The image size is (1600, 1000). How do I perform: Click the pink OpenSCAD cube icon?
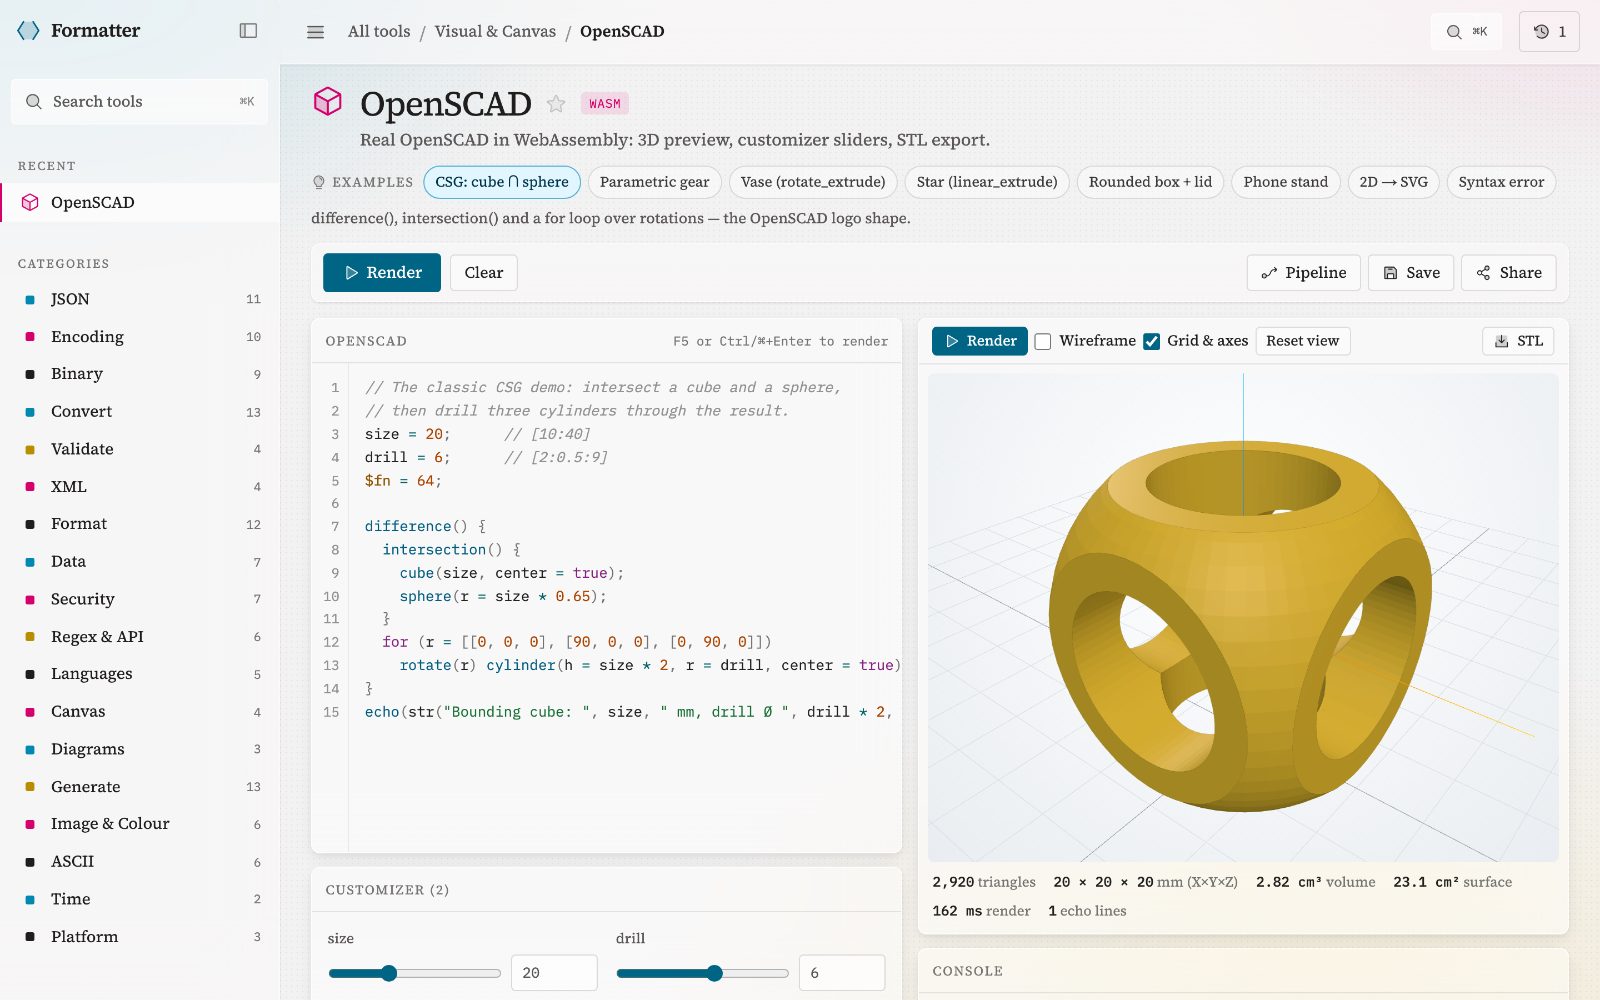click(x=328, y=102)
